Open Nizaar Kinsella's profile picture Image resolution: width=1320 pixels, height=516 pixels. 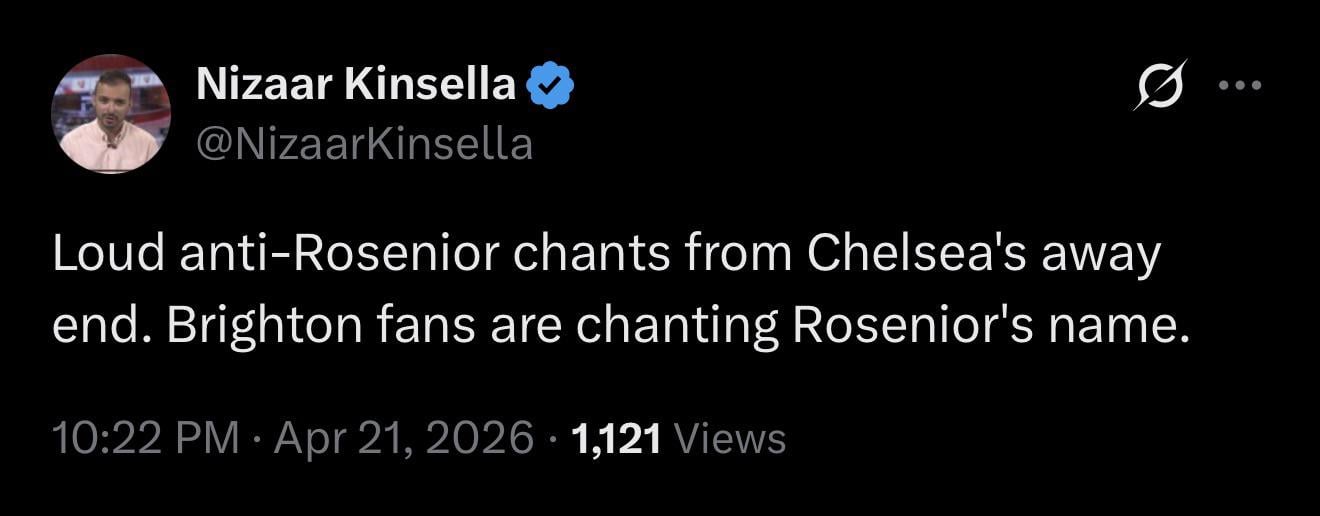coord(111,114)
